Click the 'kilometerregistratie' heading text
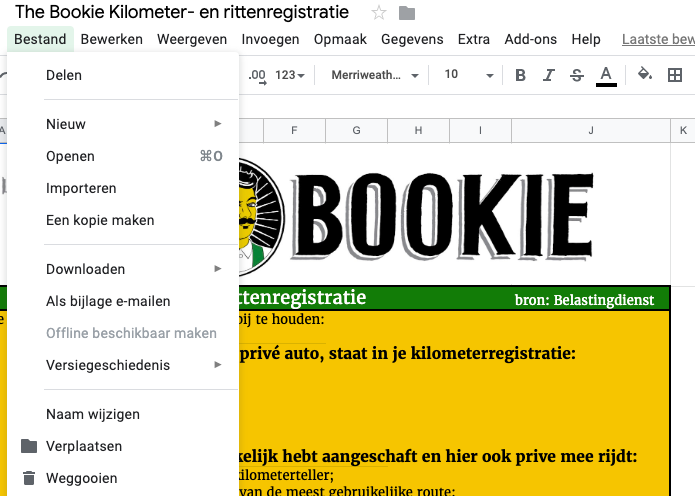This screenshot has height=496, width=695. [493, 353]
